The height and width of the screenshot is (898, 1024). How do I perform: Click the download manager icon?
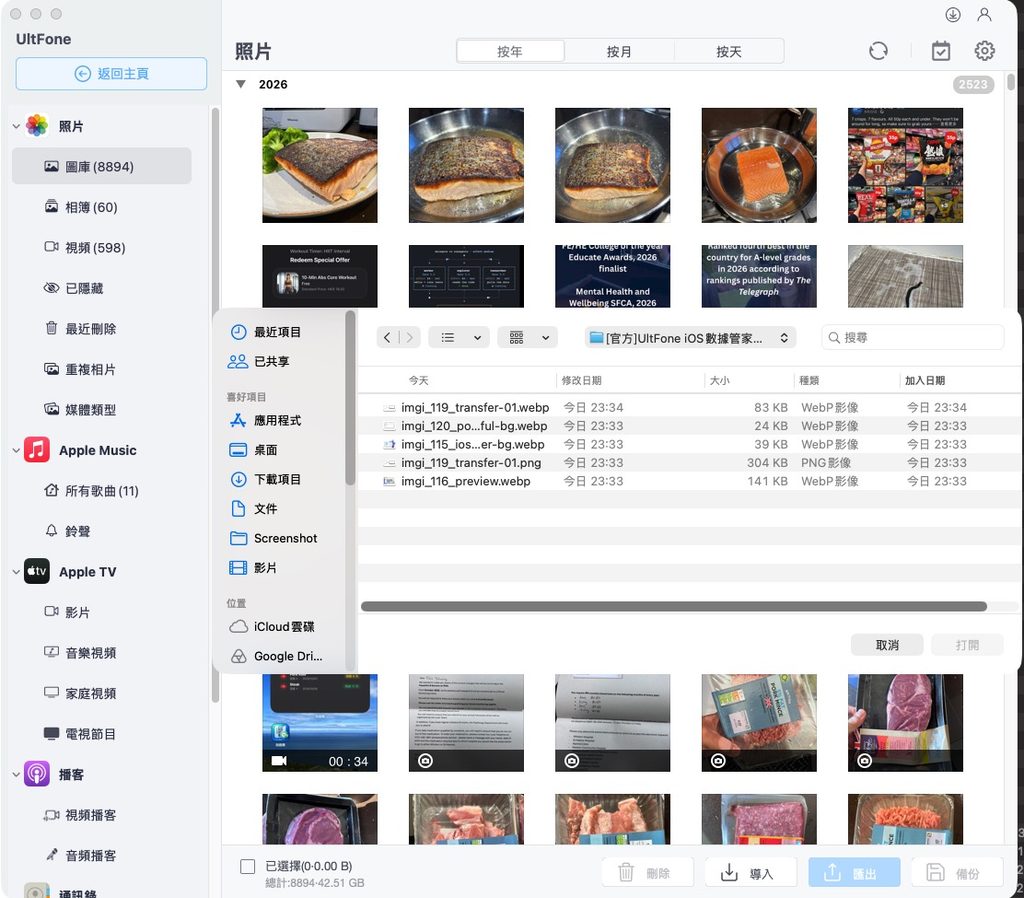tap(953, 14)
